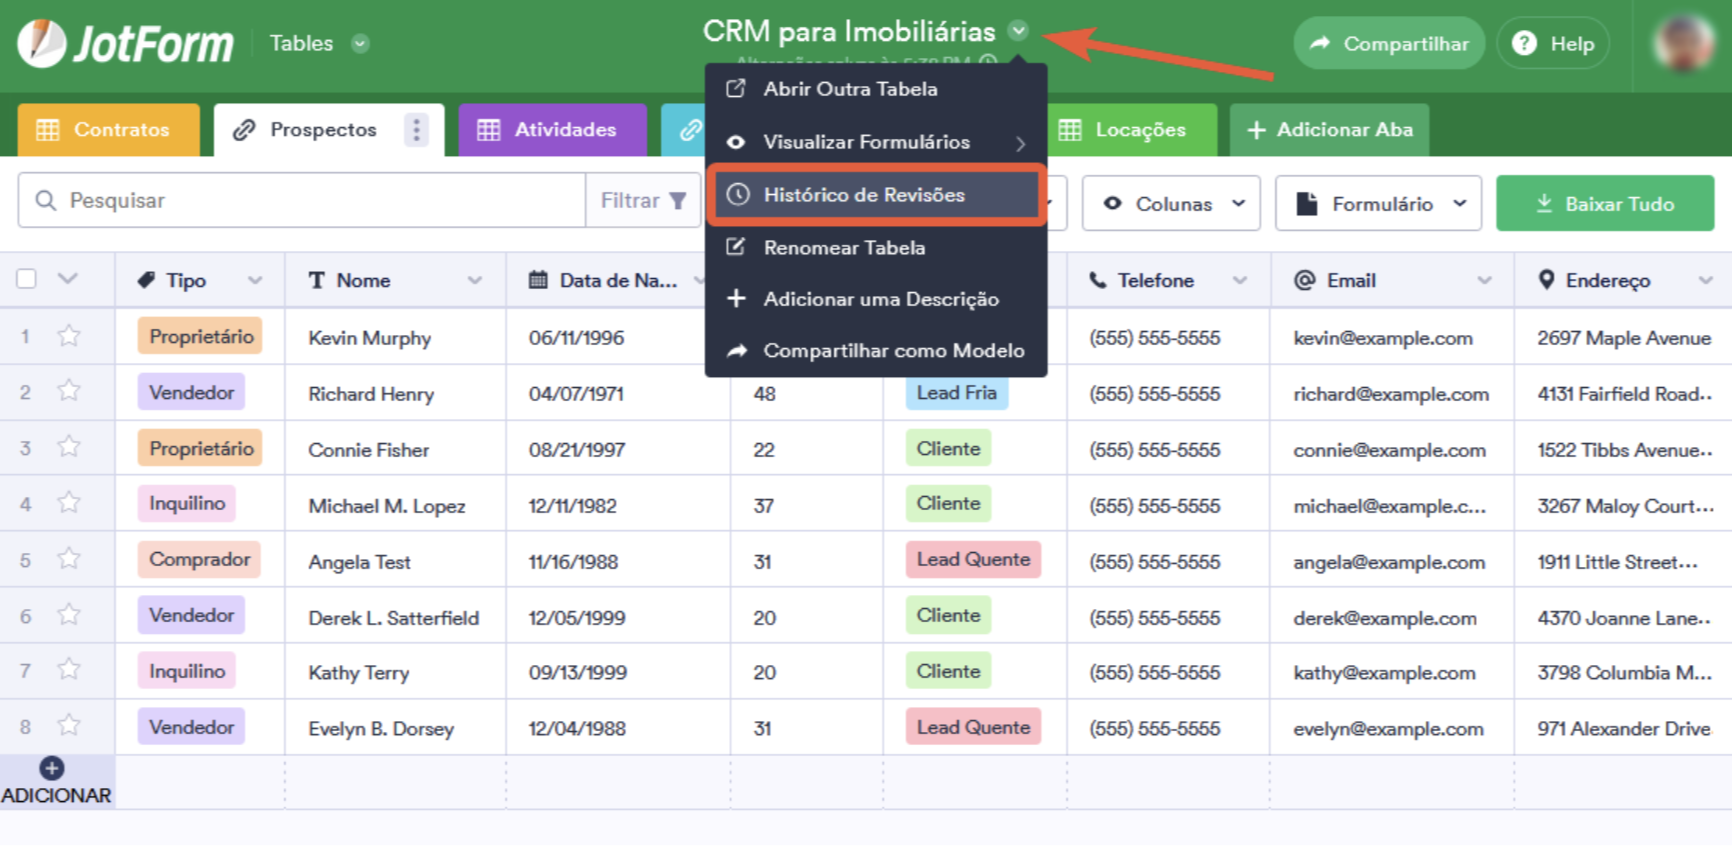
Task: Click the Contratos tab grid icon
Action: 47,130
